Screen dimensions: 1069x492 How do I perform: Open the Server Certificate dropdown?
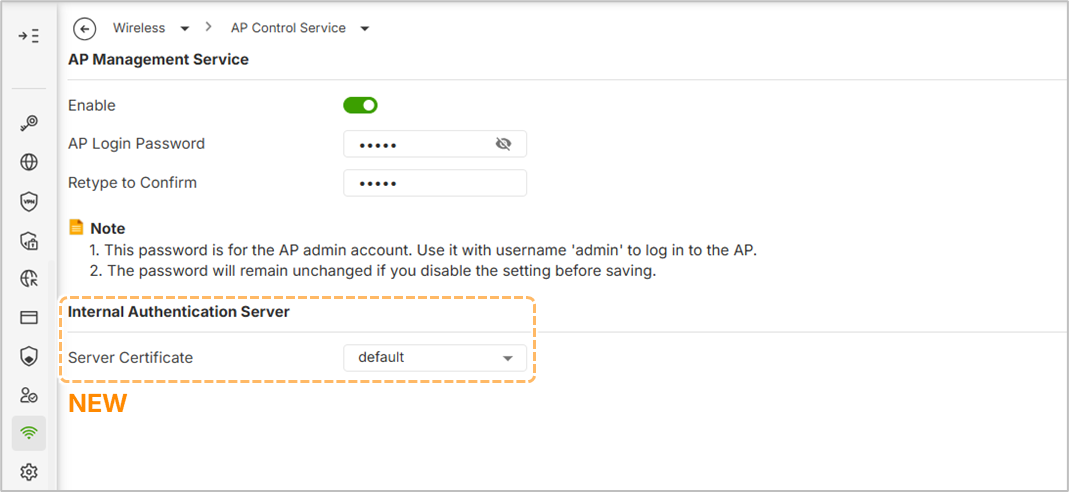434,357
